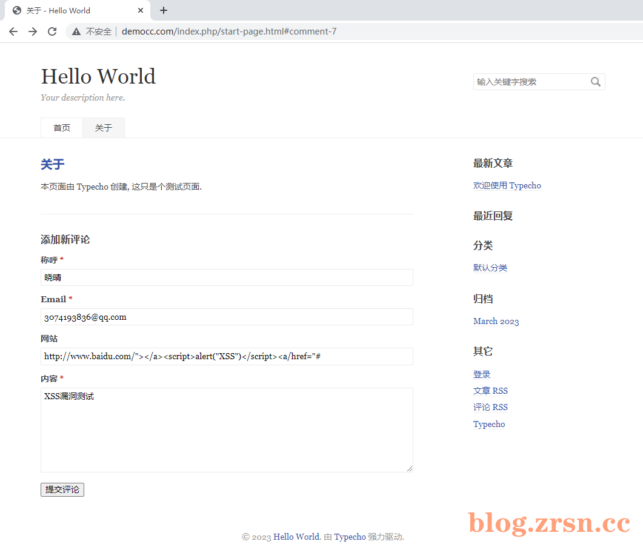Image resolution: width=643 pixels, height=550 pixels.
Task: Click the not secure warning icon
Action: (76, 32)
